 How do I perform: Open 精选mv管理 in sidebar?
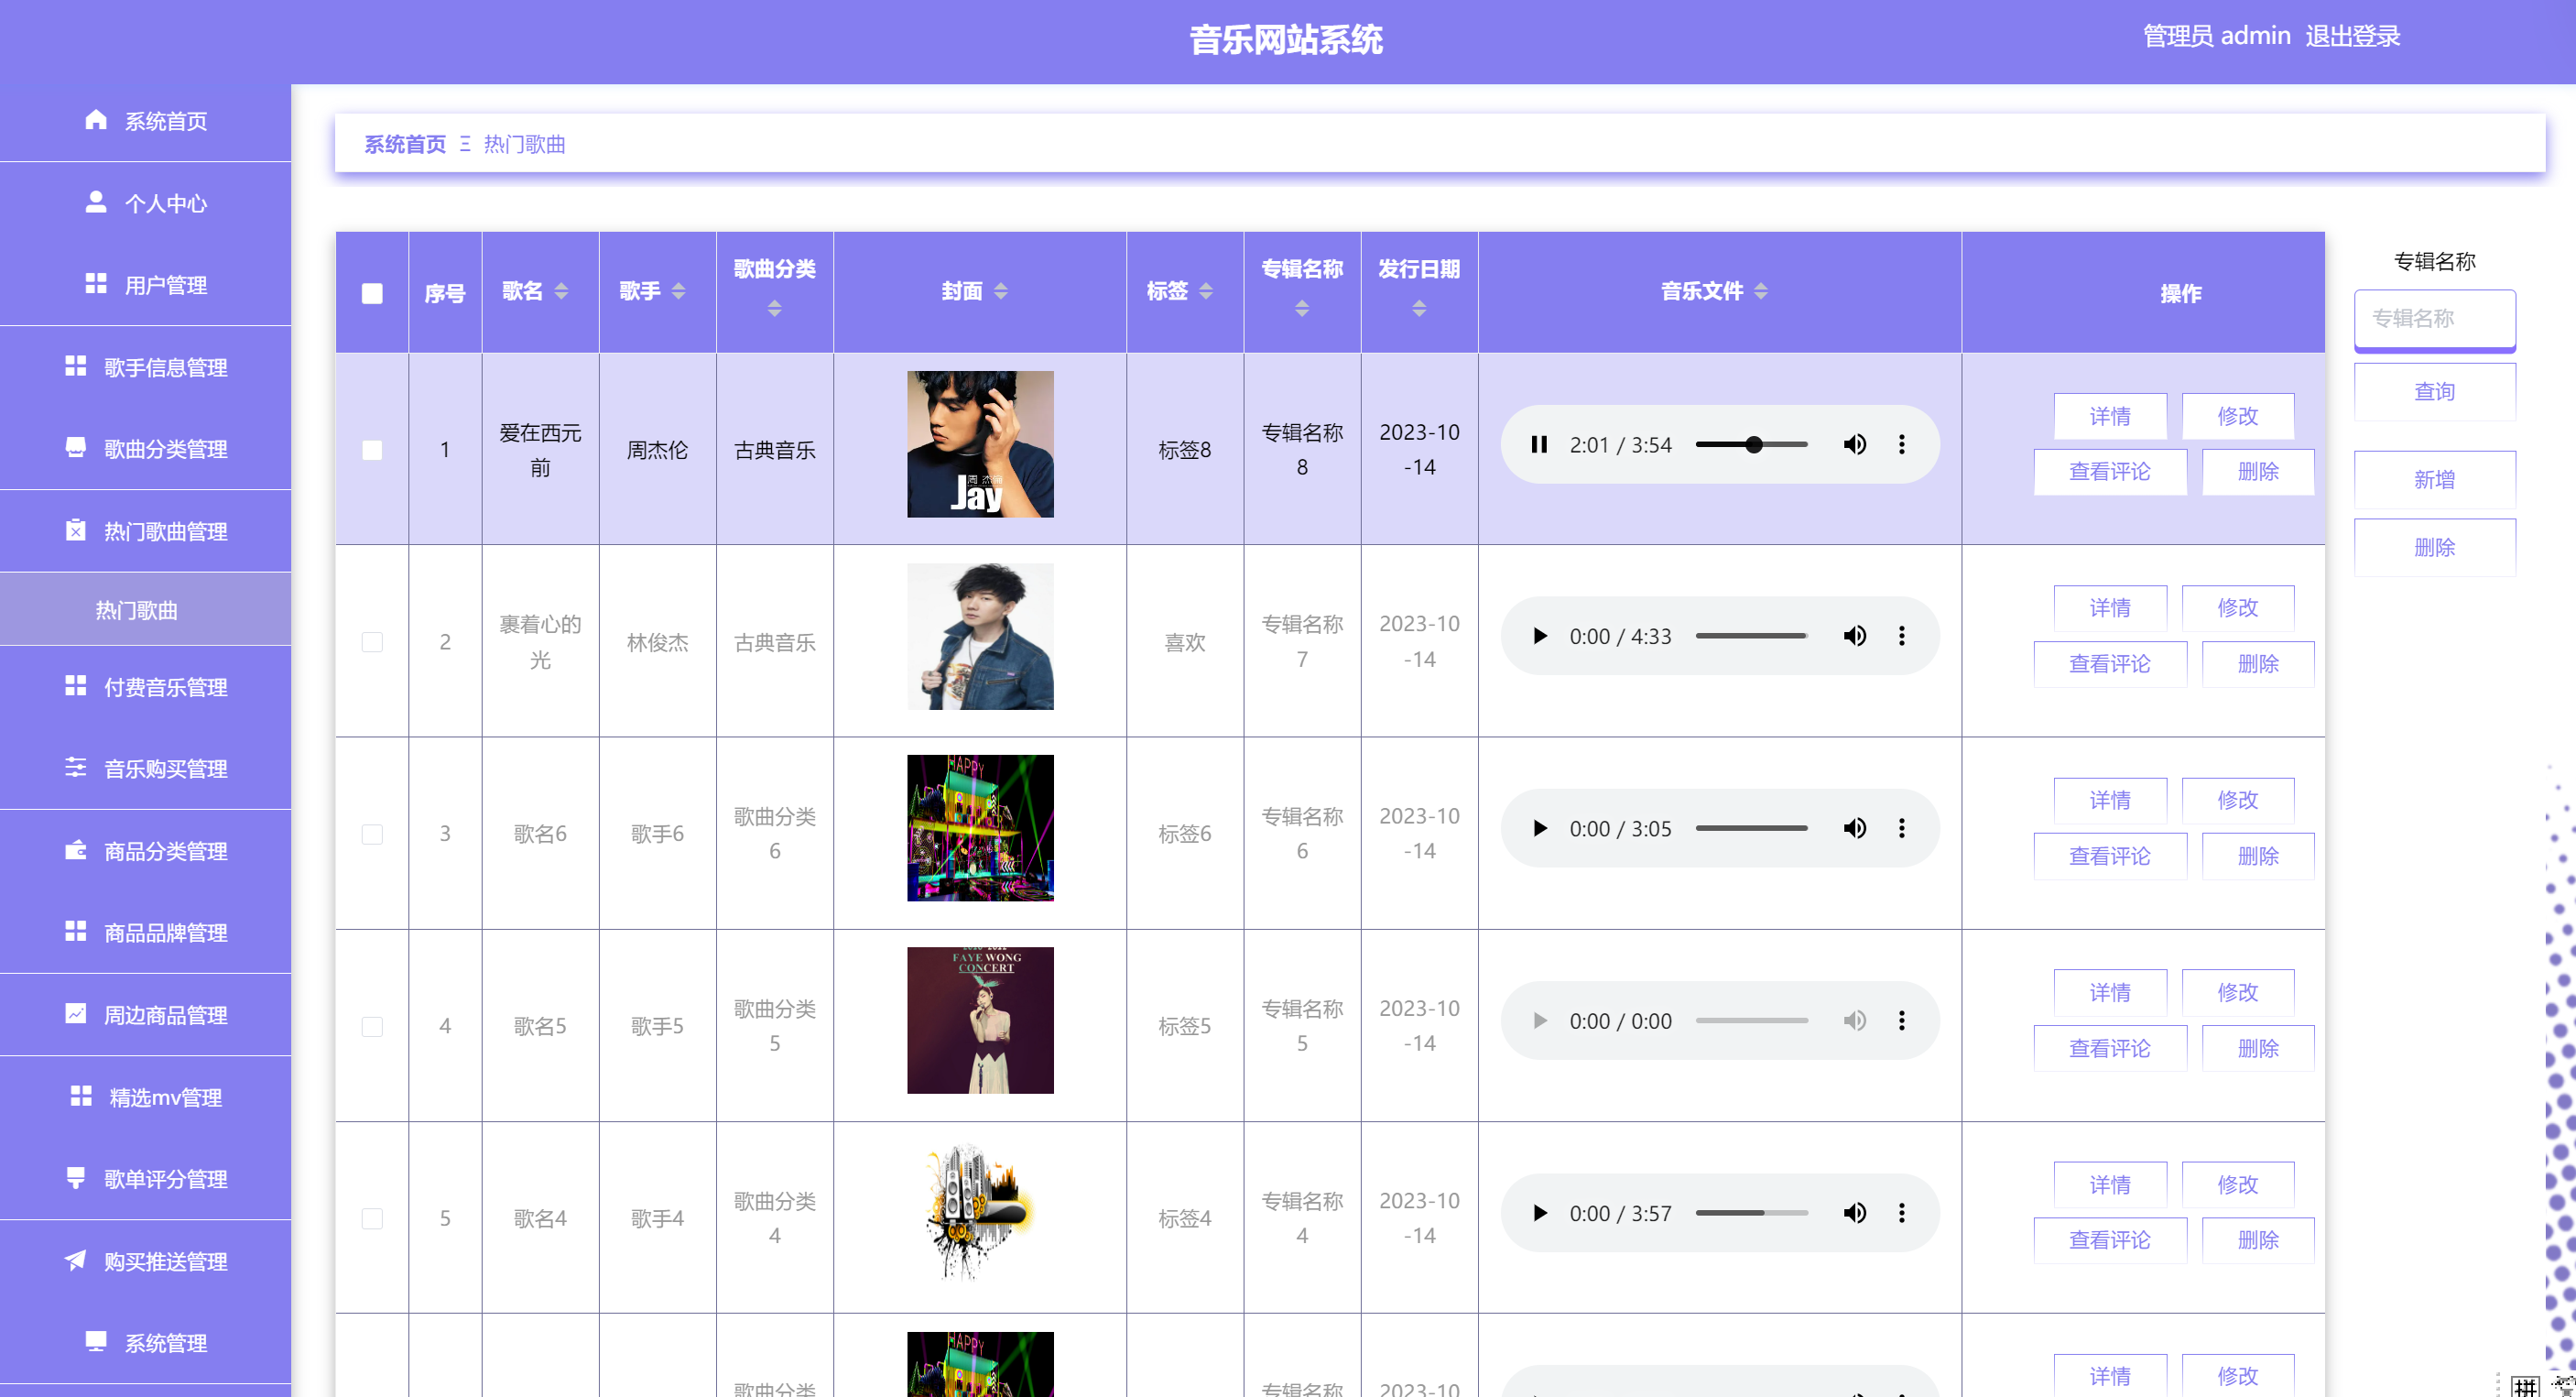tap(145, 1097)
